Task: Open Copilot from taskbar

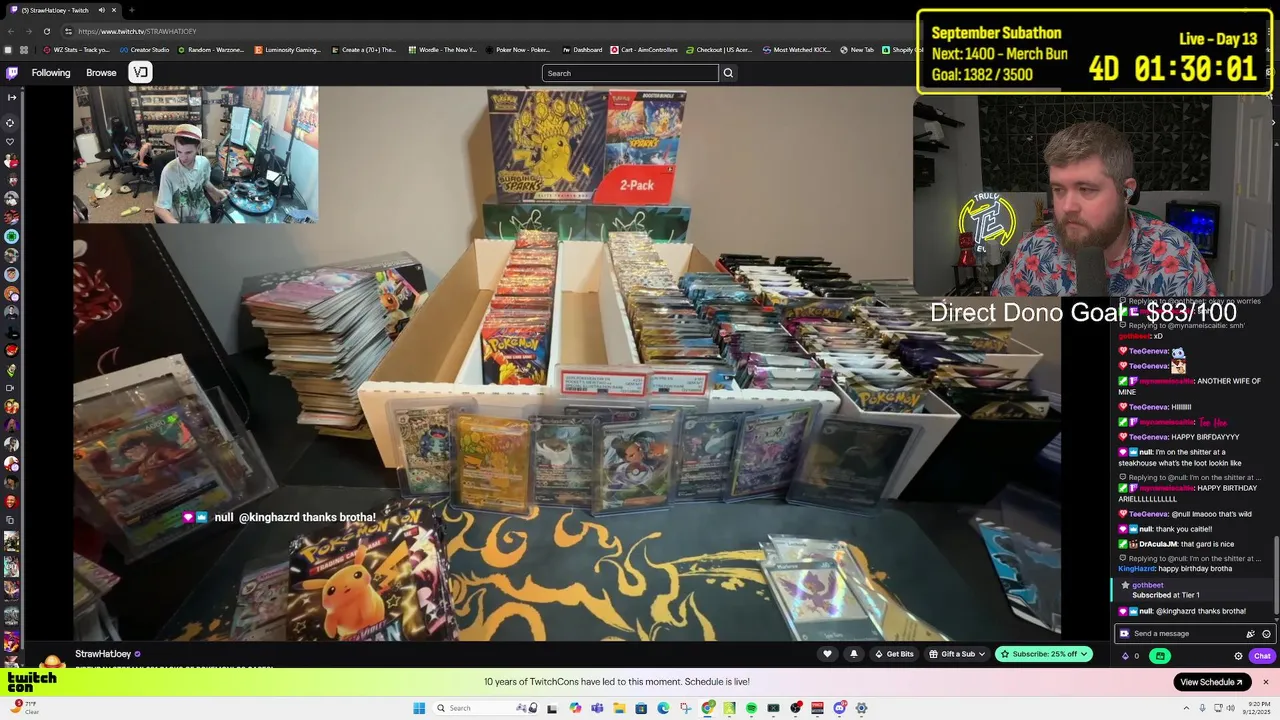Action: tap(575, 708)
